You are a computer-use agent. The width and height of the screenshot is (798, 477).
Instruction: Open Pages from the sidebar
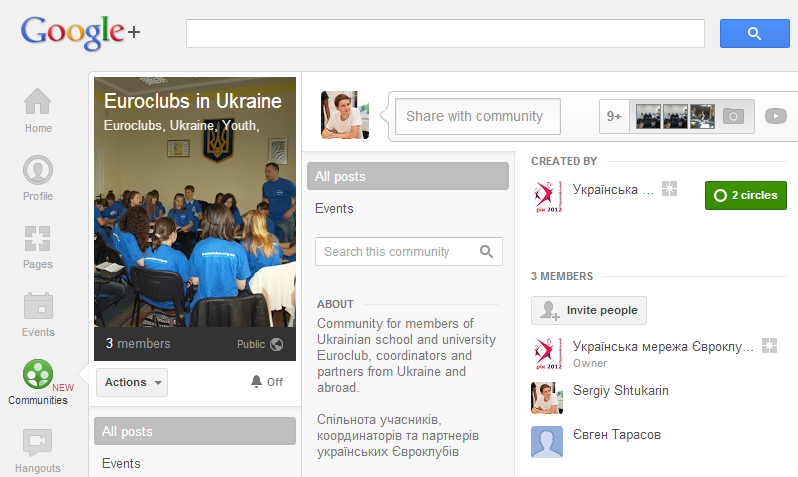pyautogui.click(x=38, y=247)
